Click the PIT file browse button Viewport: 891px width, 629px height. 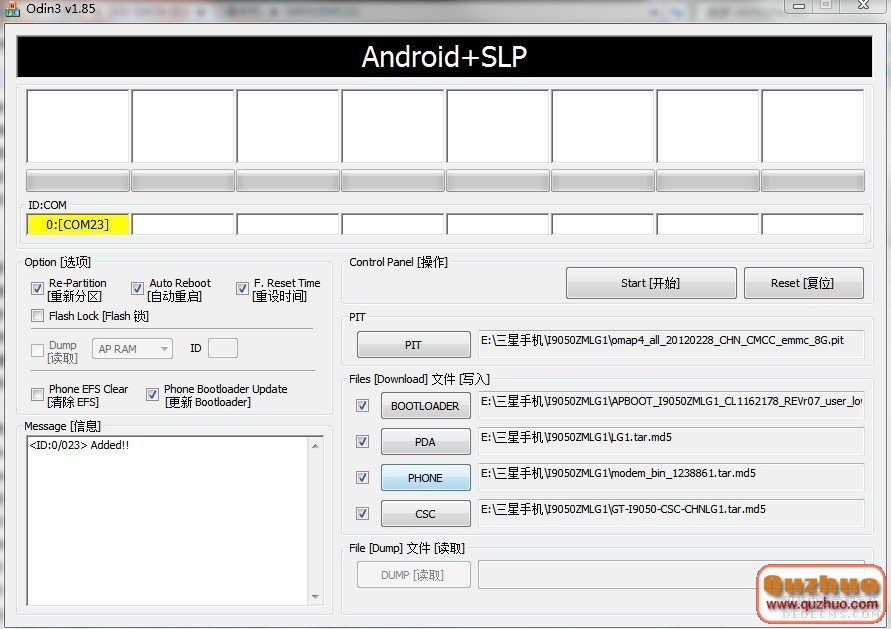click(414, 345)
